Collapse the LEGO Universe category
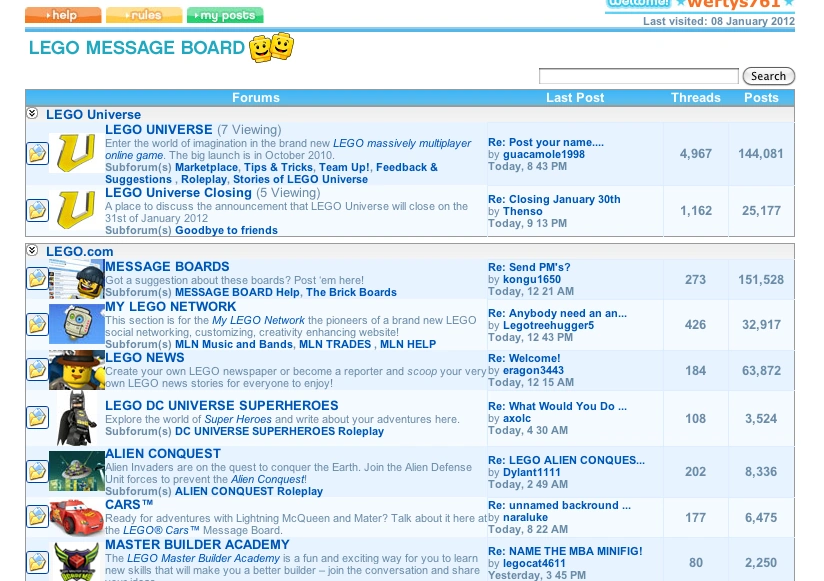This screenshot has width=824, height=581. [32, 113]
